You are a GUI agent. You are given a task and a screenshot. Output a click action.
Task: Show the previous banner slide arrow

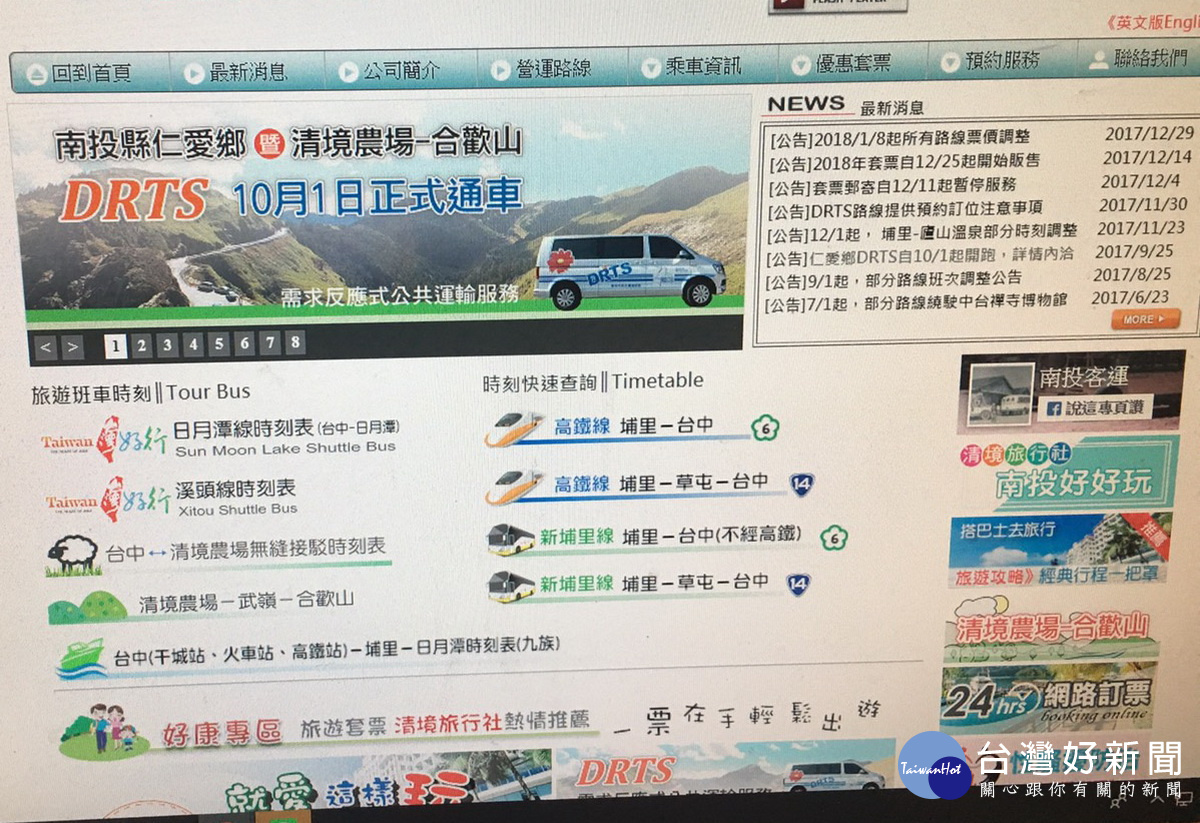point(46,348)
